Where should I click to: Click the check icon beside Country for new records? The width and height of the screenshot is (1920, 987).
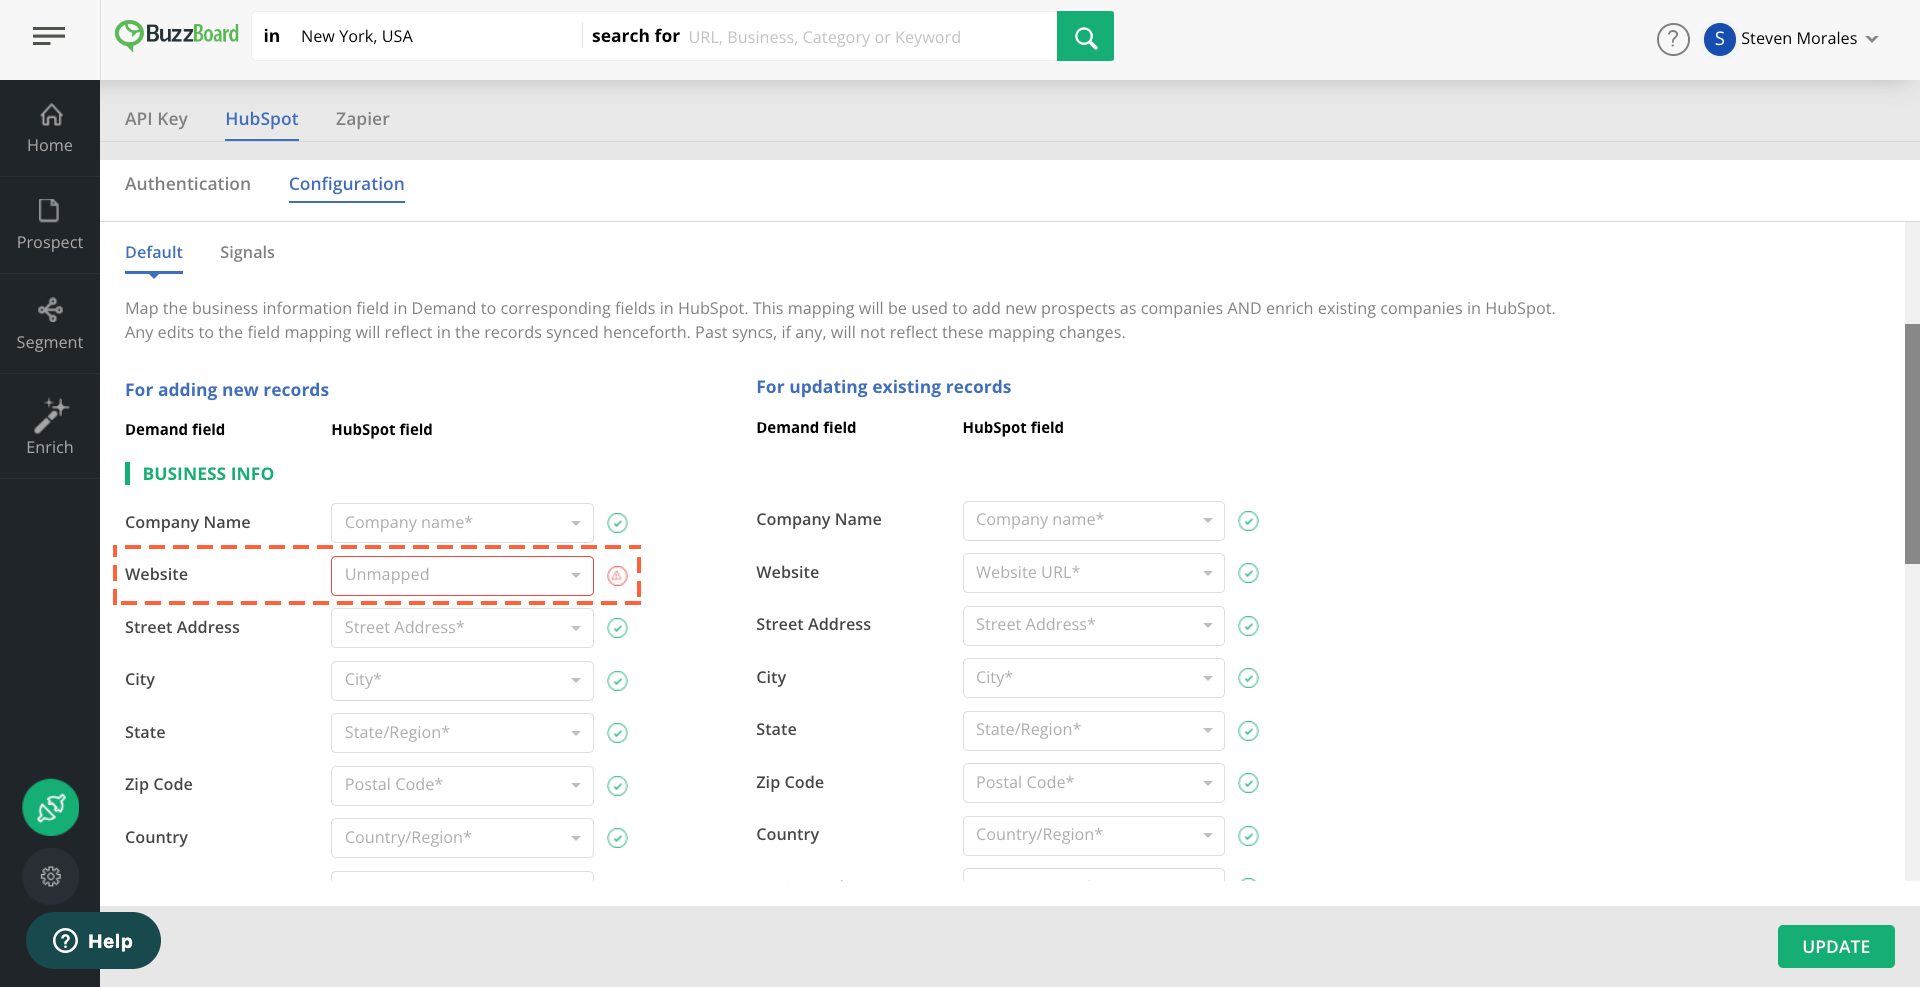tap(618, 838)
